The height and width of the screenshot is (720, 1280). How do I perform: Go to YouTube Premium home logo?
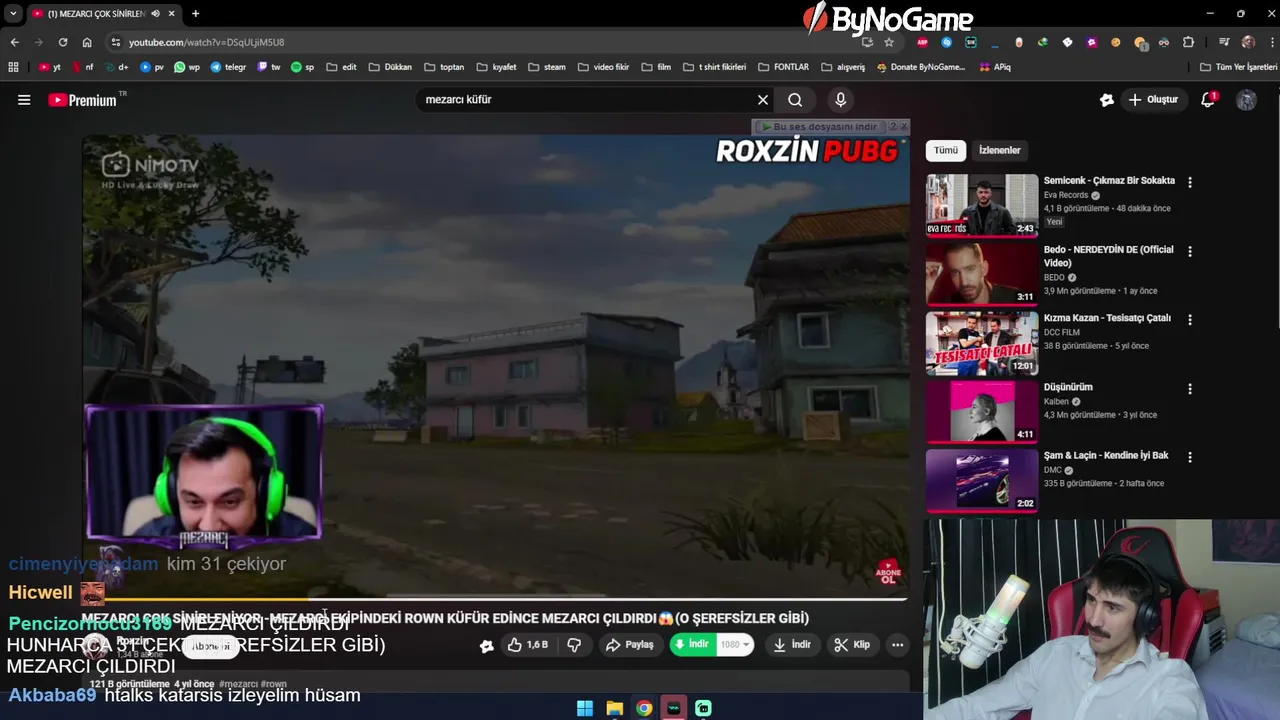coord(83,100)
